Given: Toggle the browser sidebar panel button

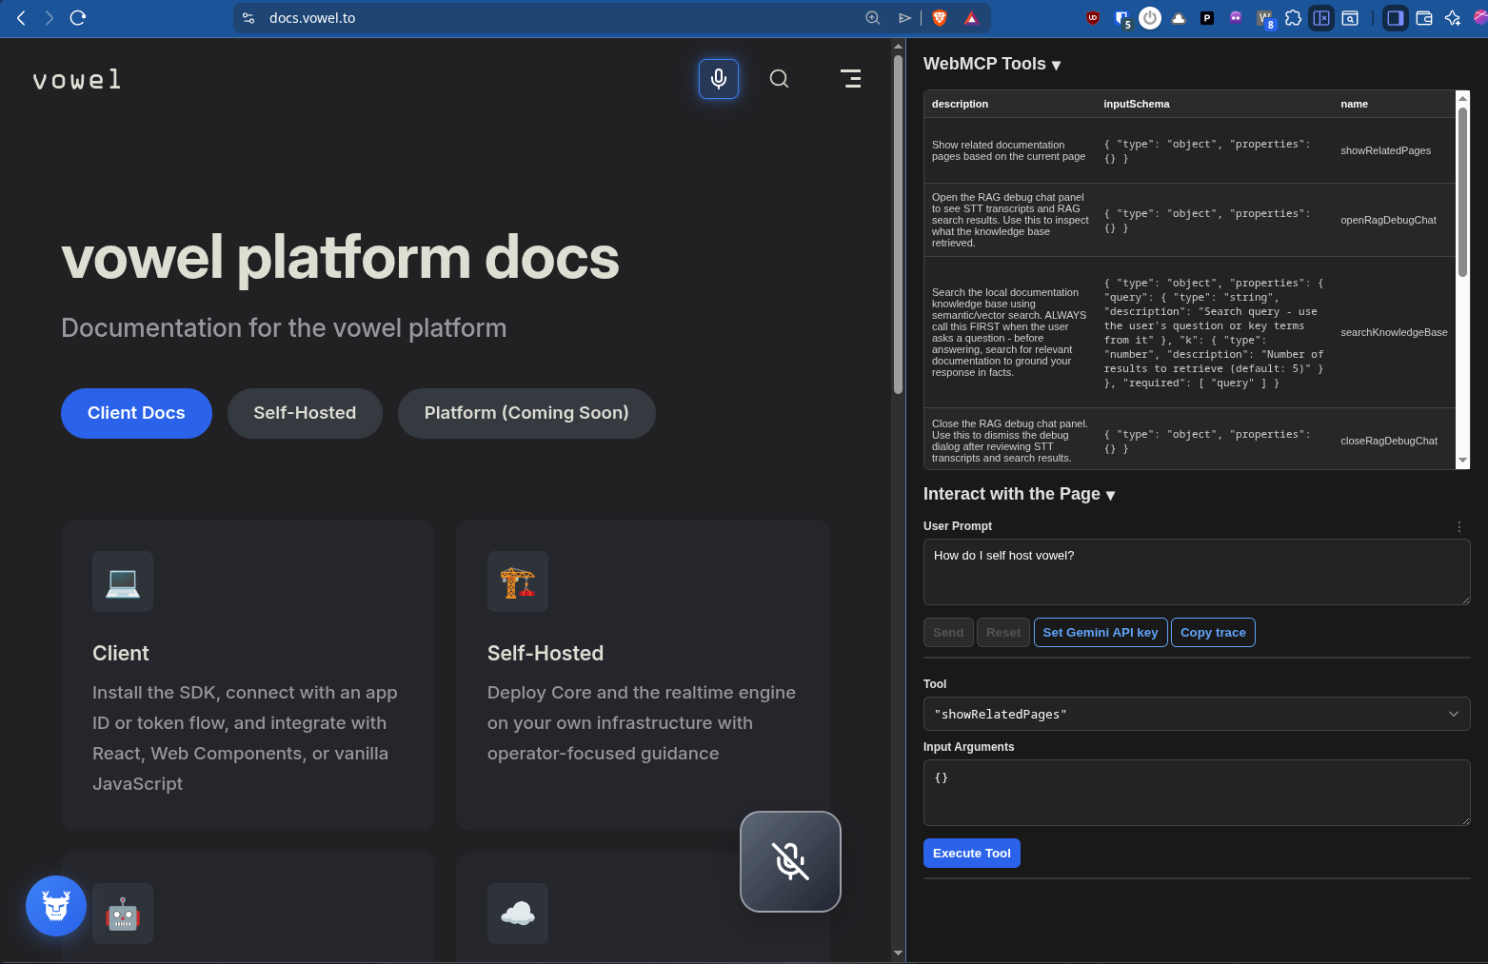Looking at the screenshot, I should (1395, 18).
